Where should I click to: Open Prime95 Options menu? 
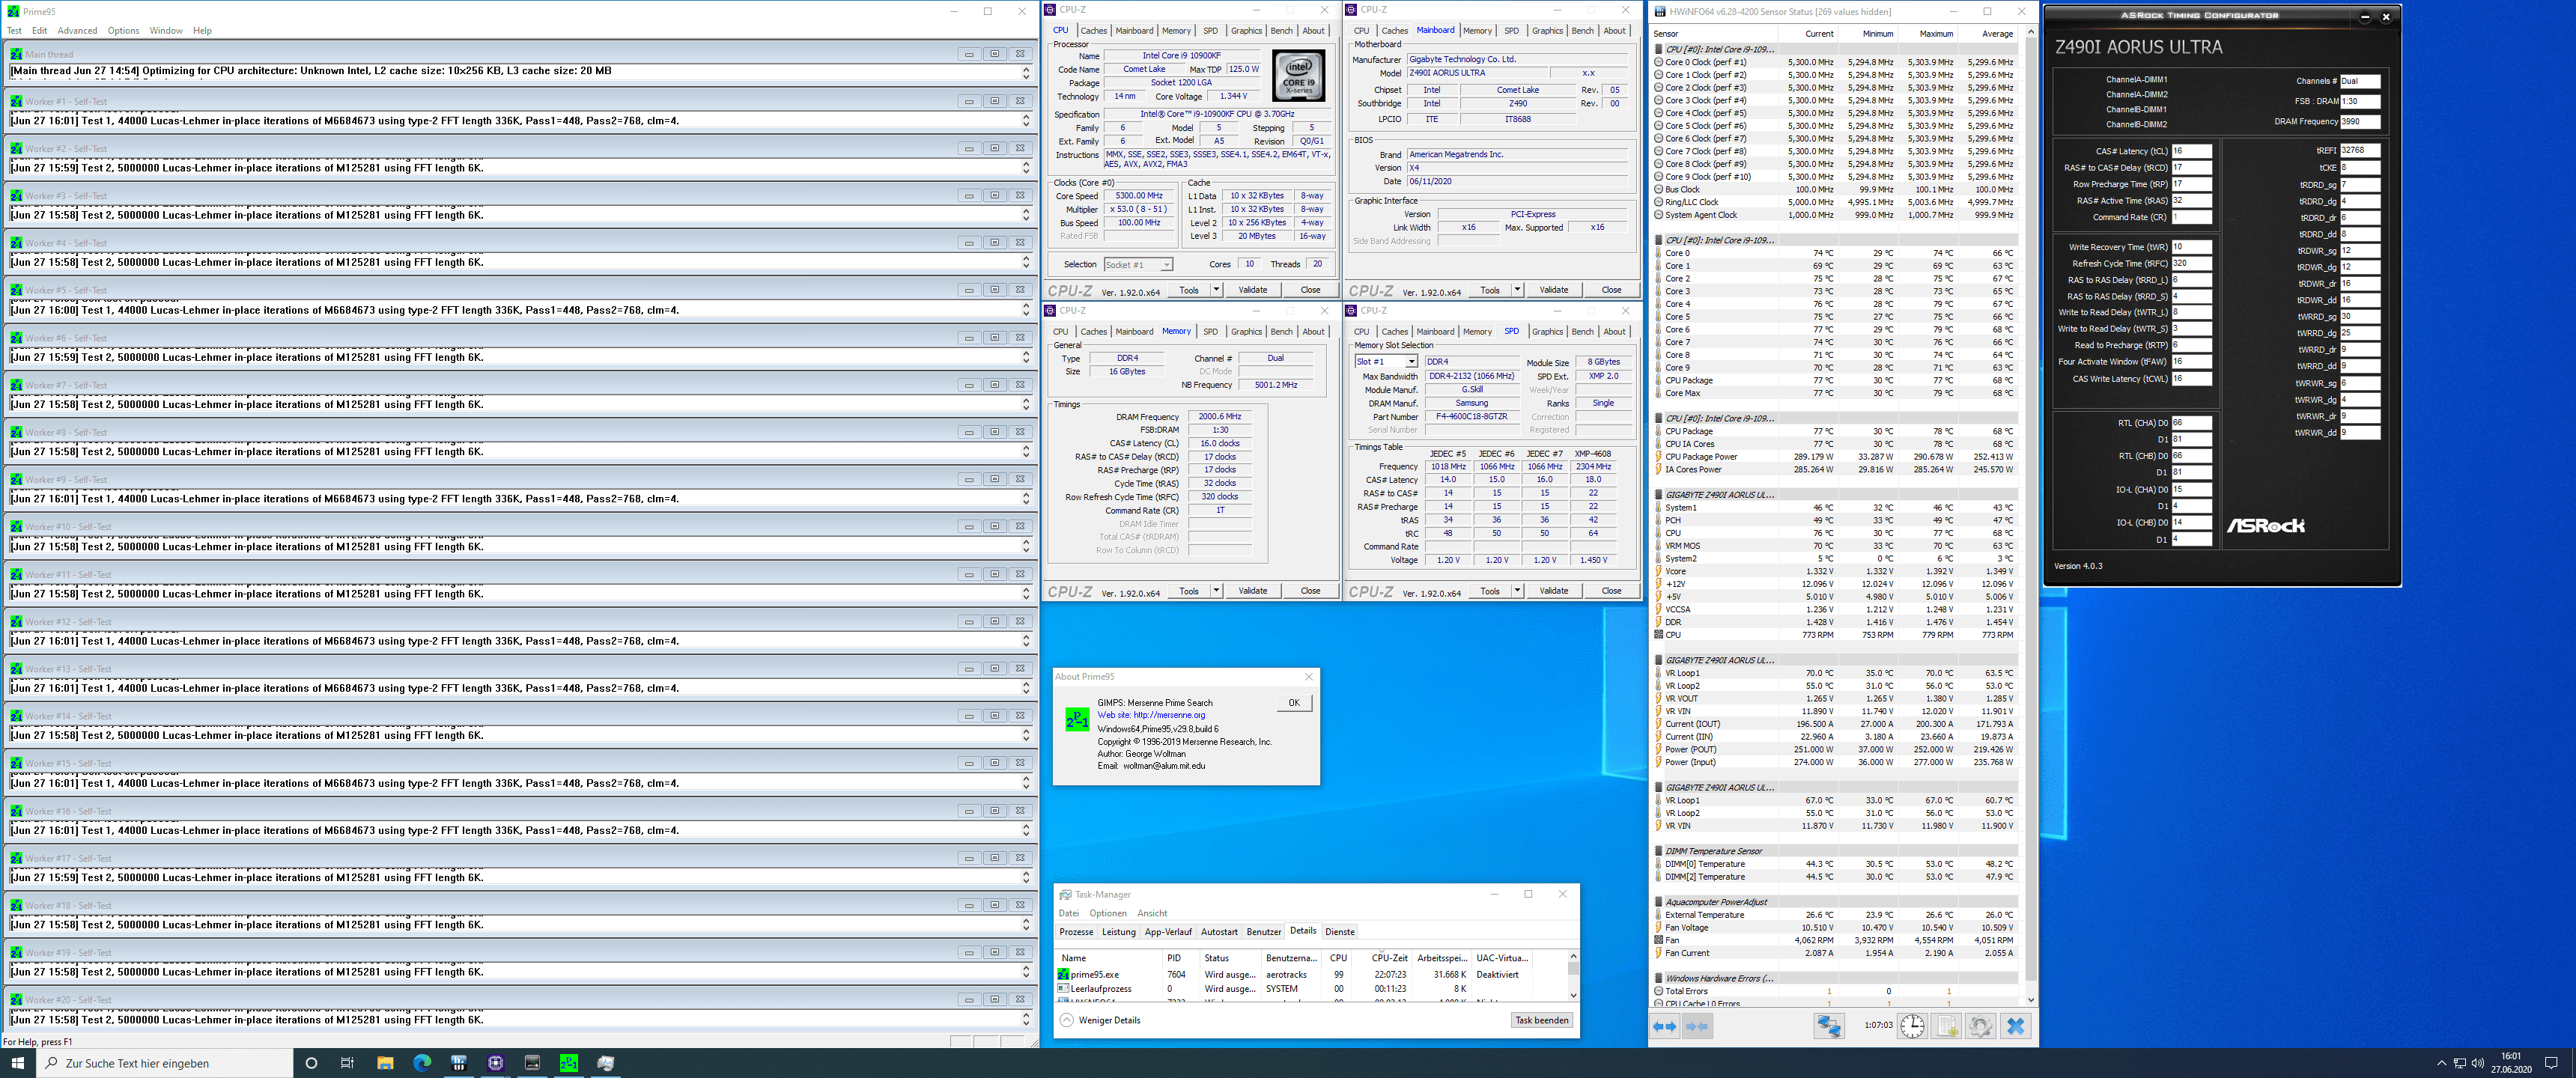[123, 31]
